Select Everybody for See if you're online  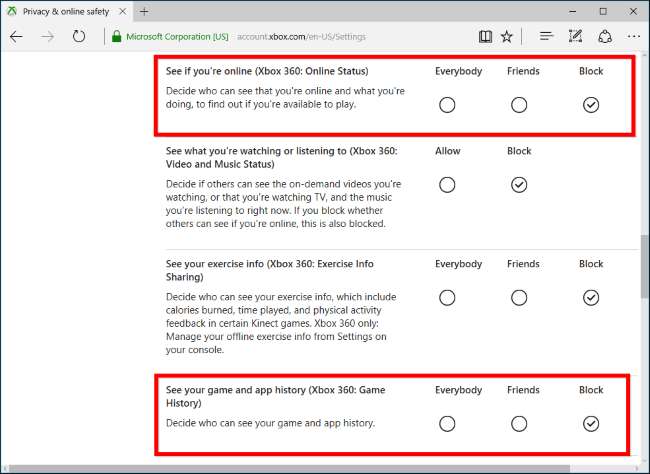[x=447, y=104]
